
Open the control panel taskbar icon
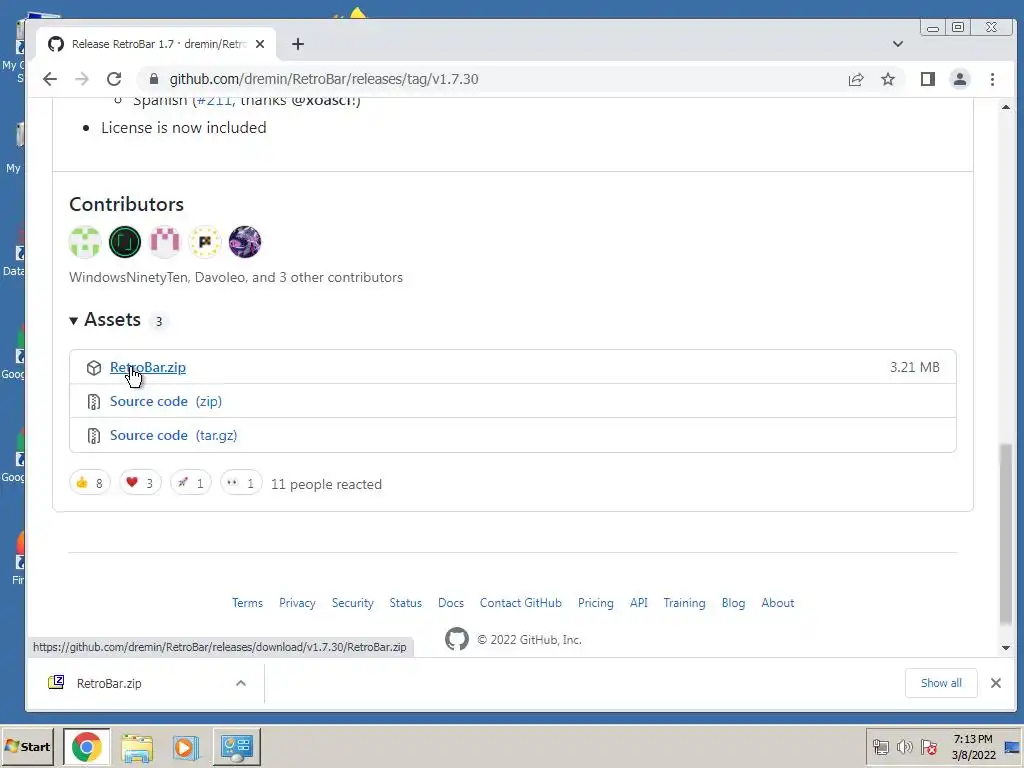click(x=236, y=746)
